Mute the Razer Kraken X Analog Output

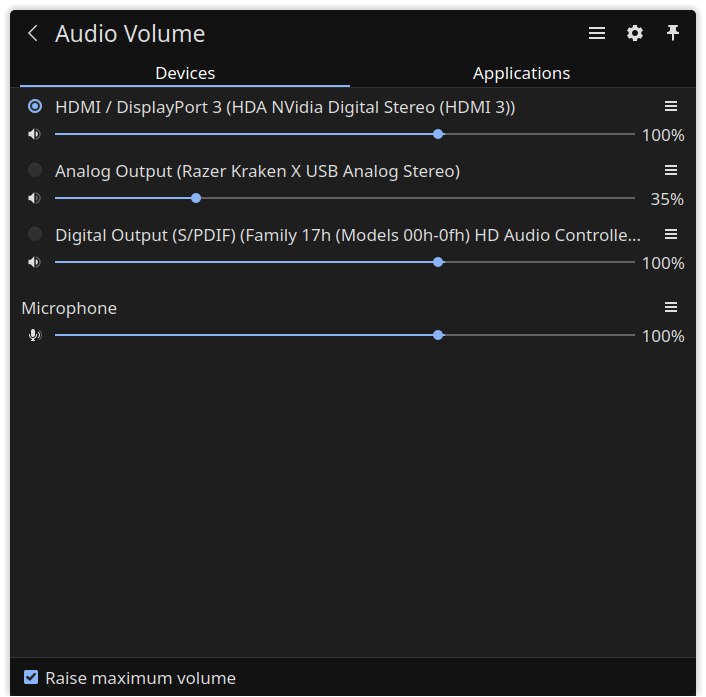pos(34,198)
